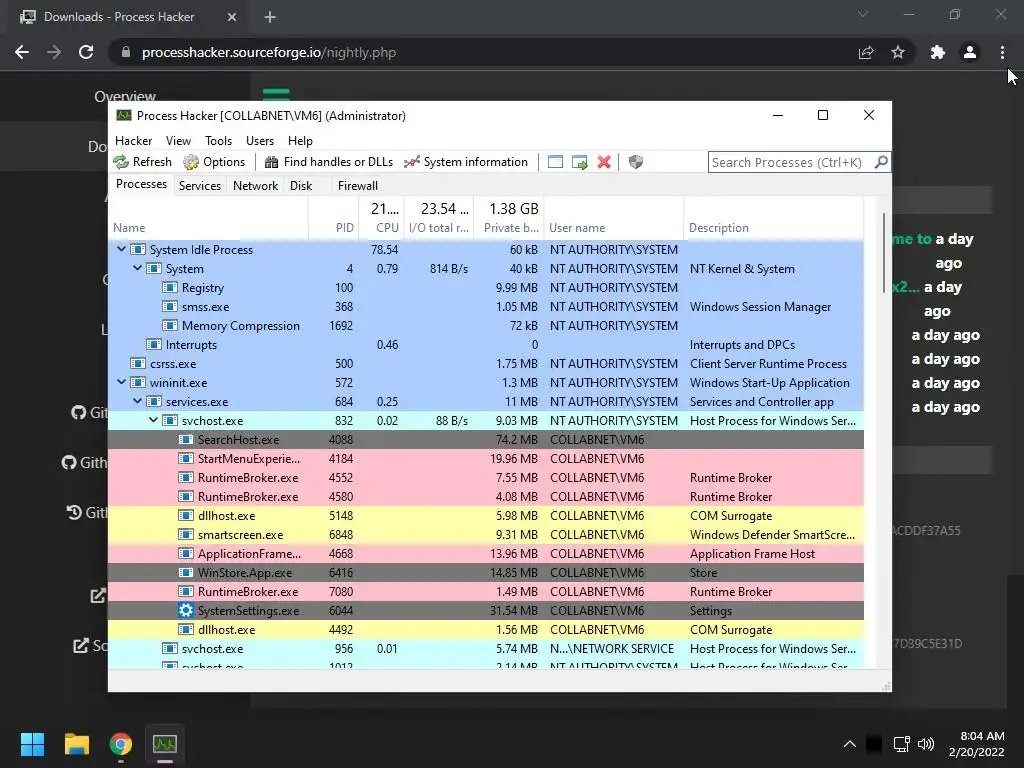Click the WinStore.App.exe process icon

click(186, 573)
